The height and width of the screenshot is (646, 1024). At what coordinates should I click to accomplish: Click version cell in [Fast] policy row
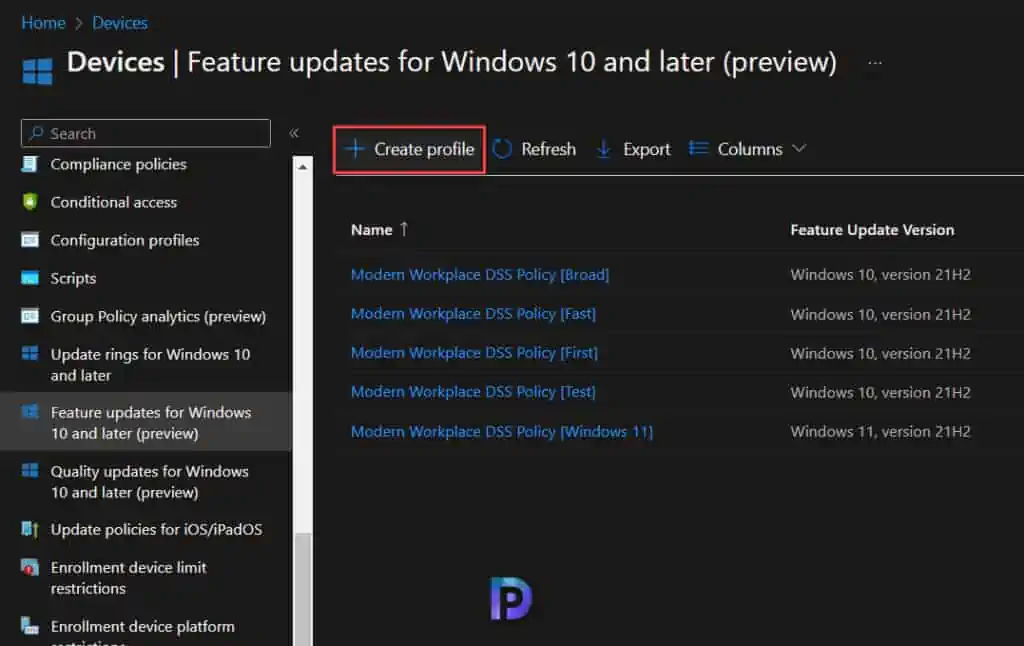(880, 314)
